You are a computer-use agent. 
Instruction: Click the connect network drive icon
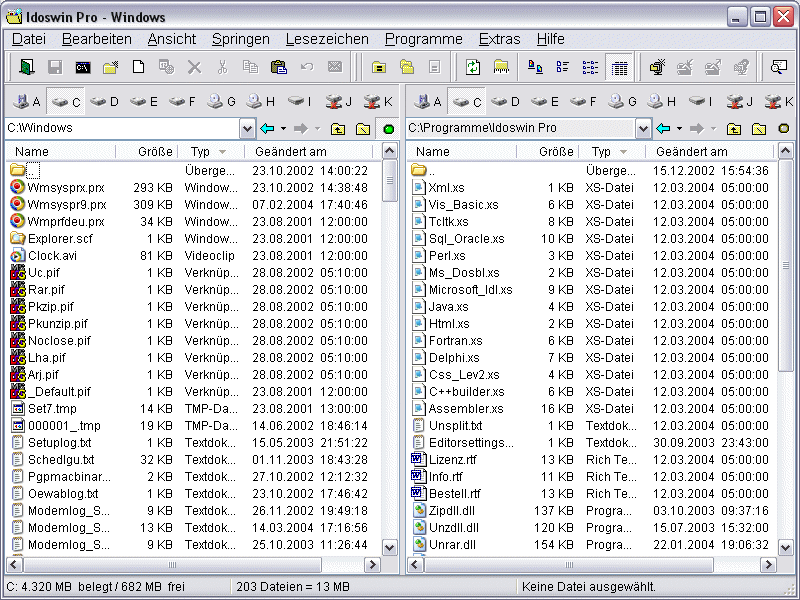pyautogui.click(x=657, y=67)
